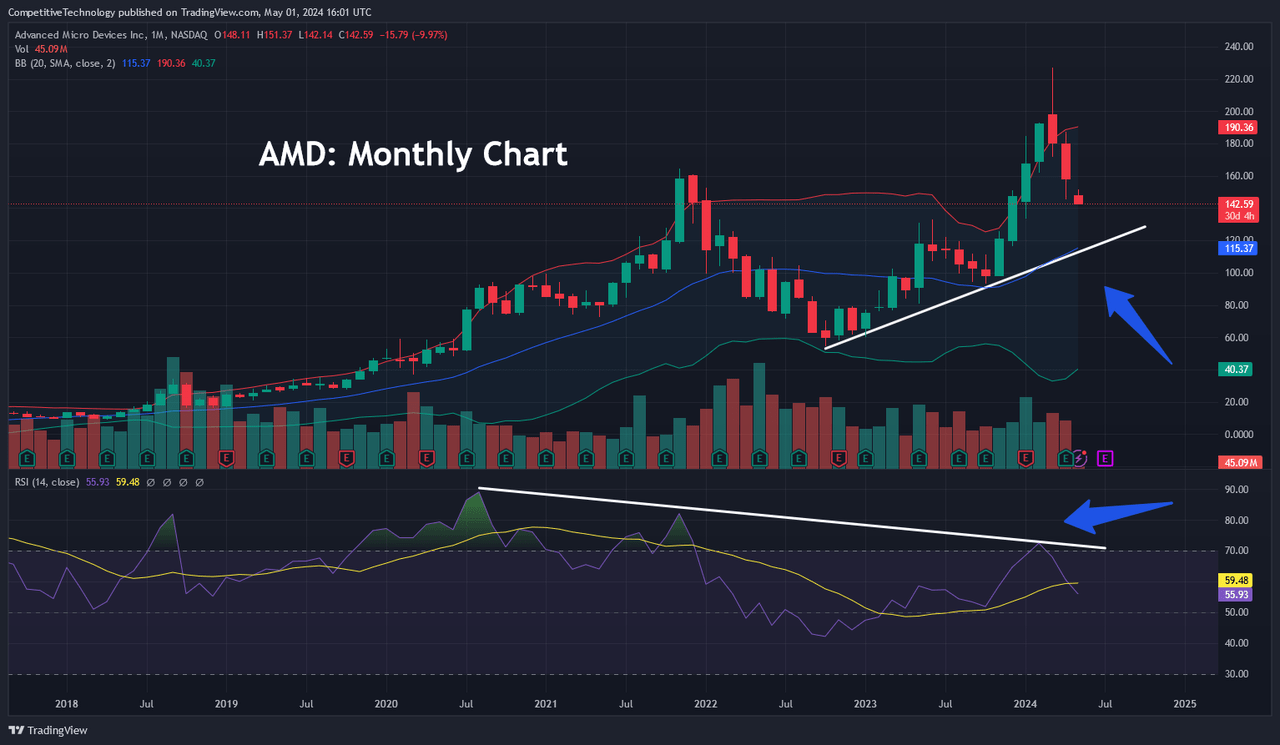This screenshot has height=745, width=1280.
Task: Click the Vol indicator legend label
Action: coord(21,48)
